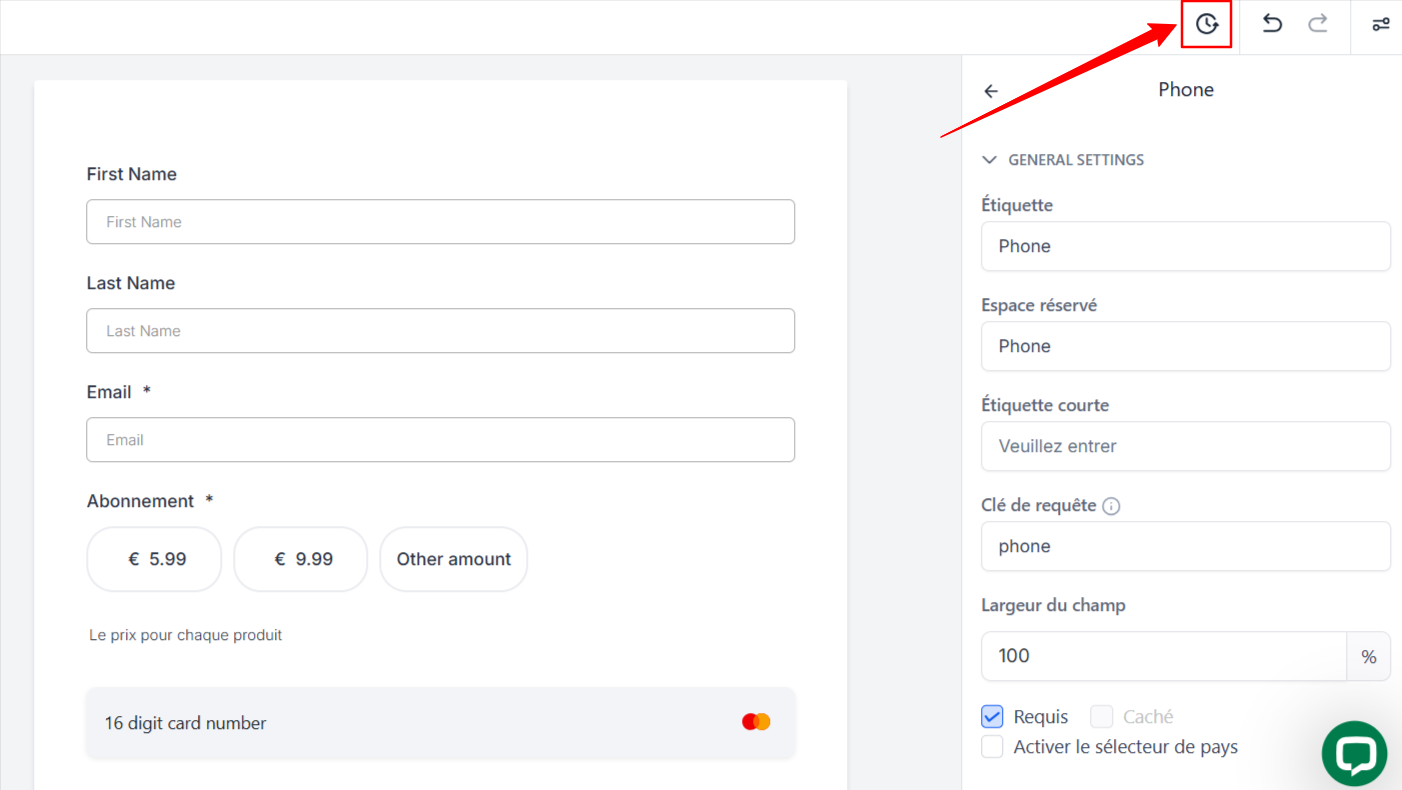Click the Largeur du champ value field
The width and height of the screenshot is (1402, 790).
(1164, 656)
